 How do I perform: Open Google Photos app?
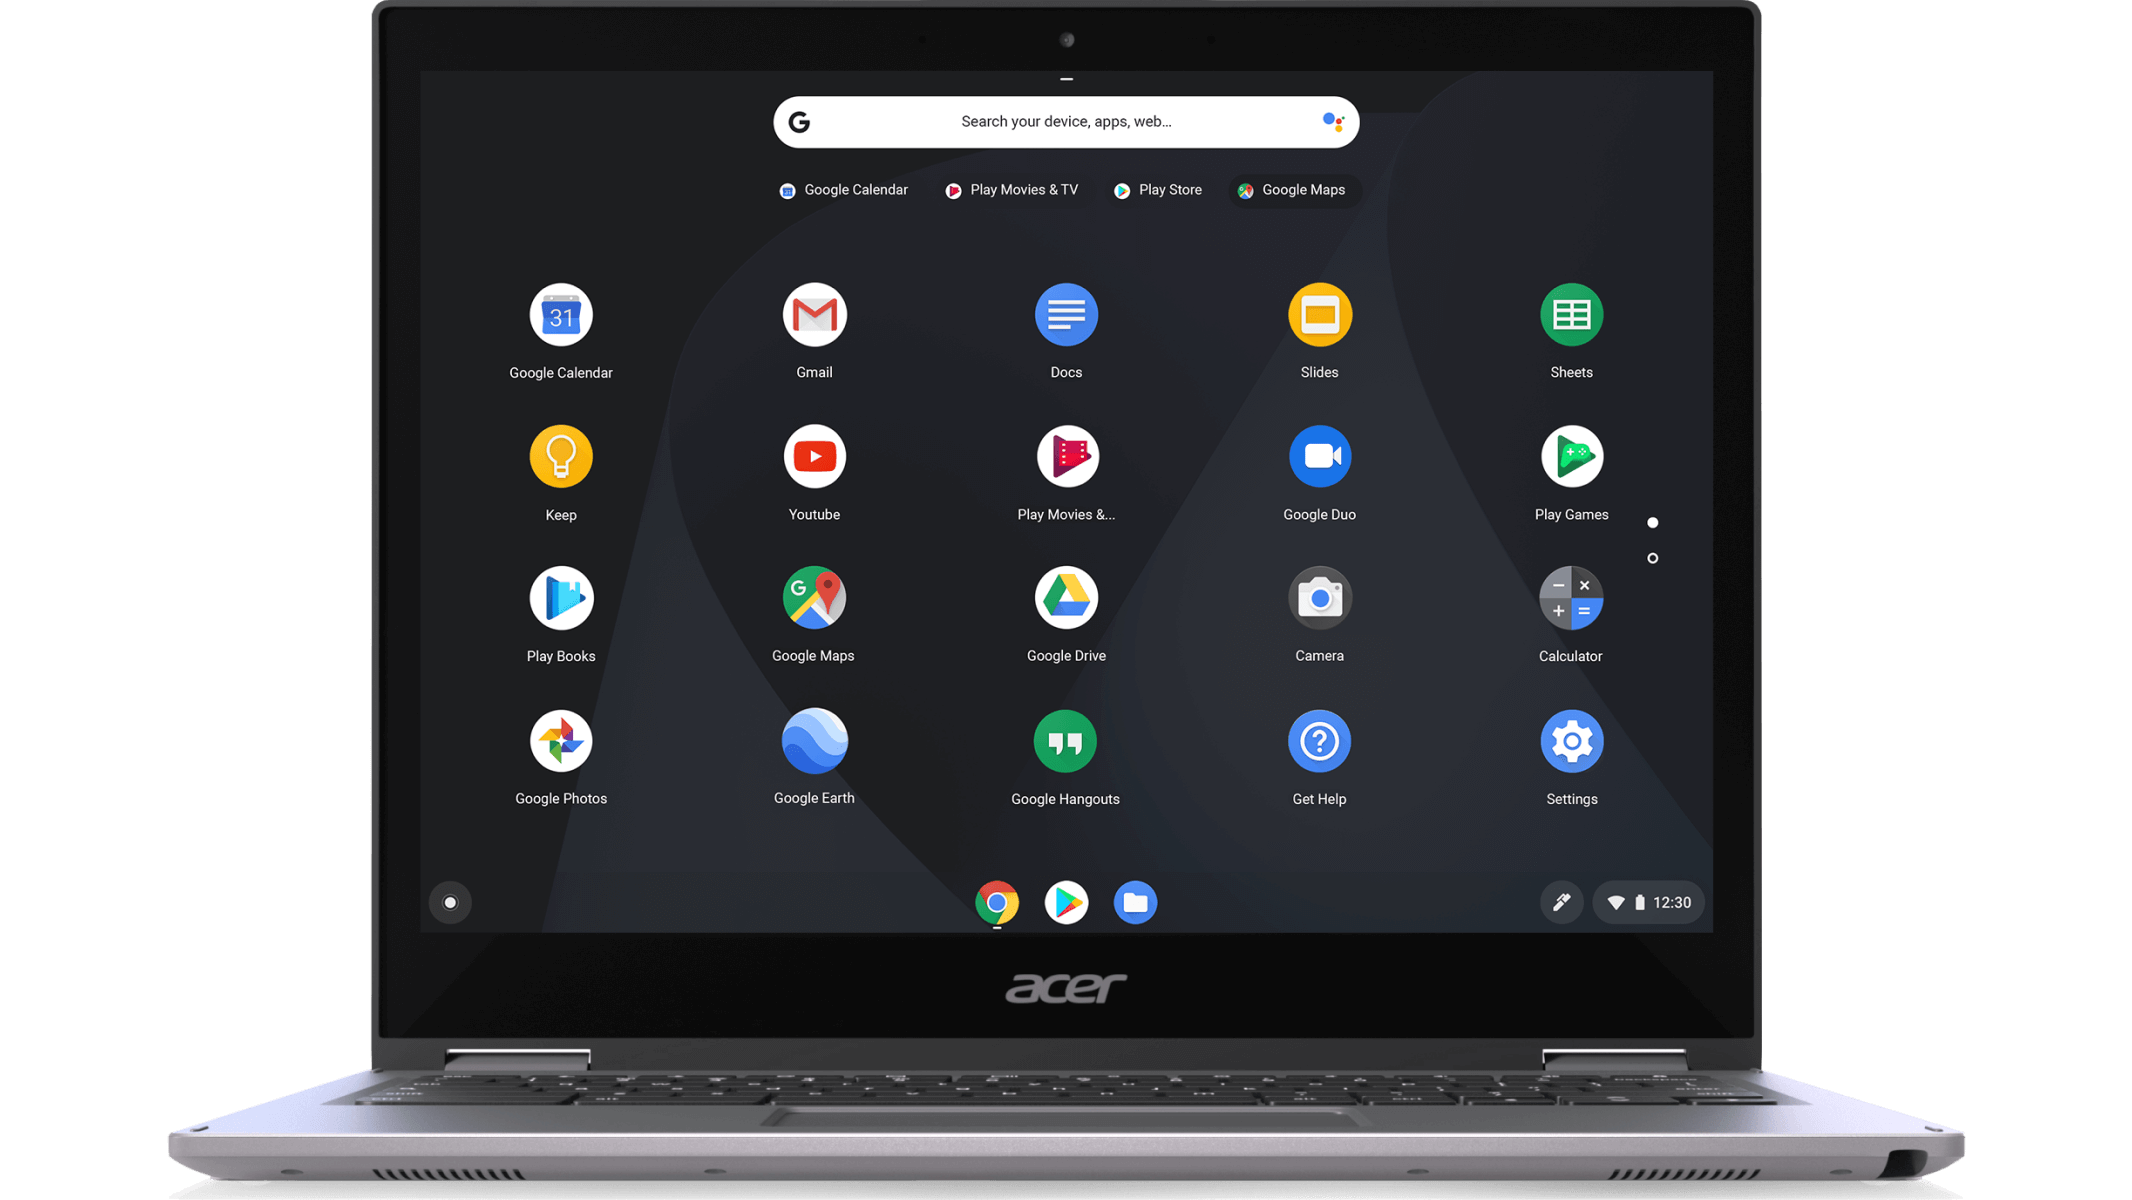coord(561,740)
